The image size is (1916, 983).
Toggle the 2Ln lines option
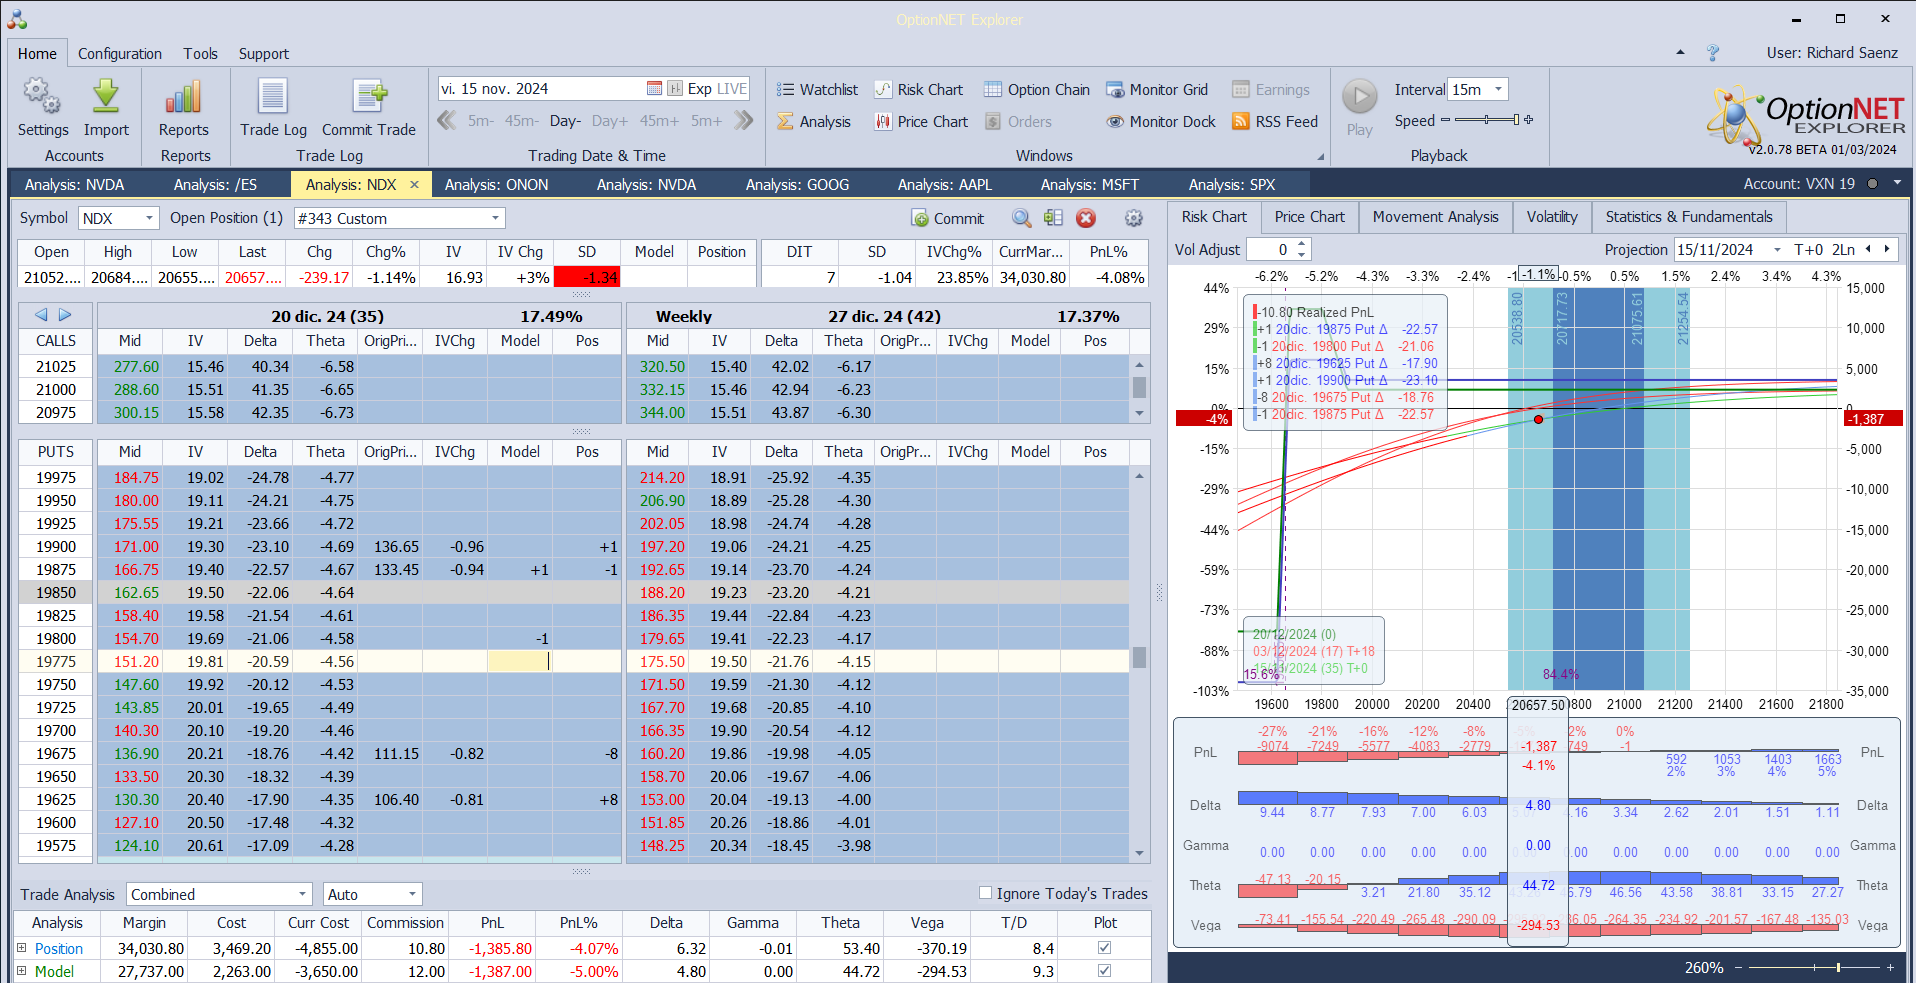(x=1843, y=249)
